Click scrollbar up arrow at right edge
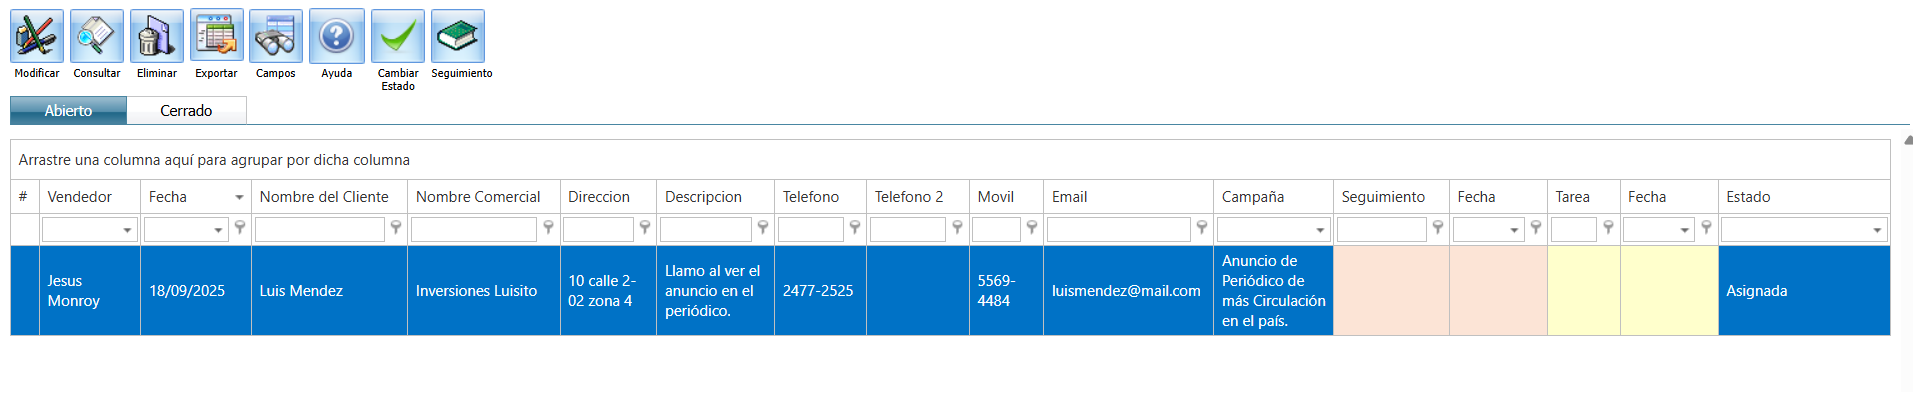Screen dimensions: 1913x410 pos(1907,141)
